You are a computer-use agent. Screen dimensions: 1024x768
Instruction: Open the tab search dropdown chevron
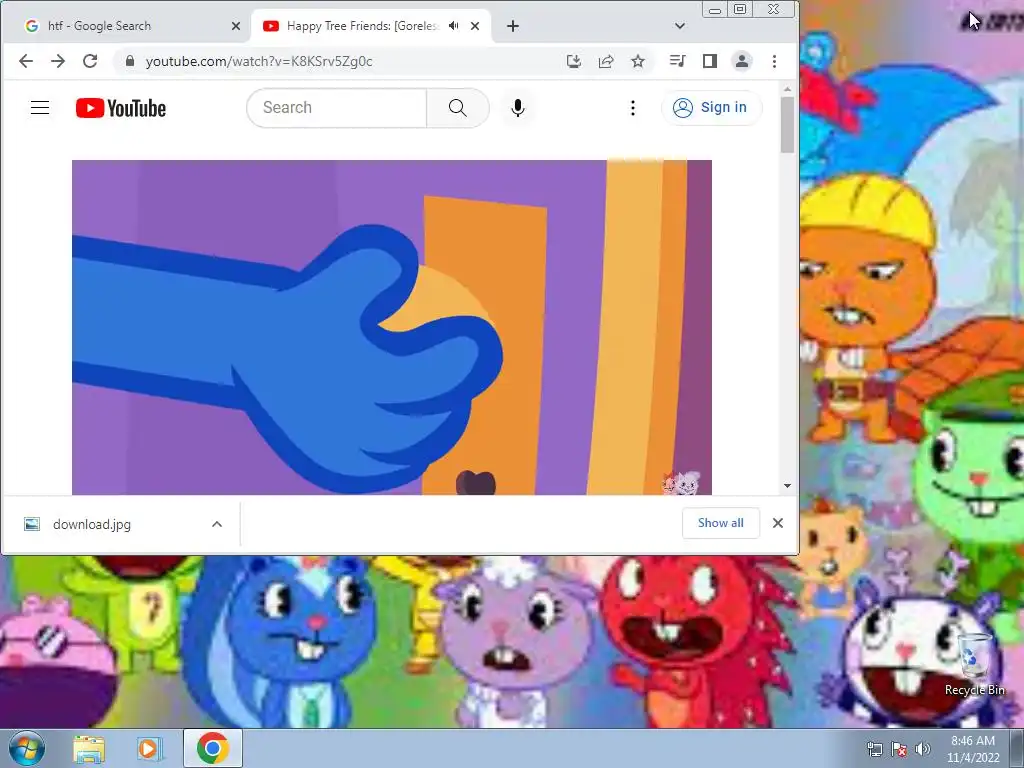[680, 26]
